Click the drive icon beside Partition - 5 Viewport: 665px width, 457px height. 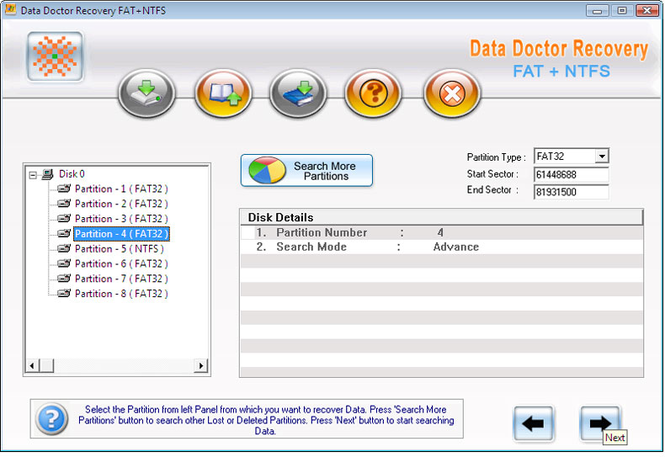[64, 248]
